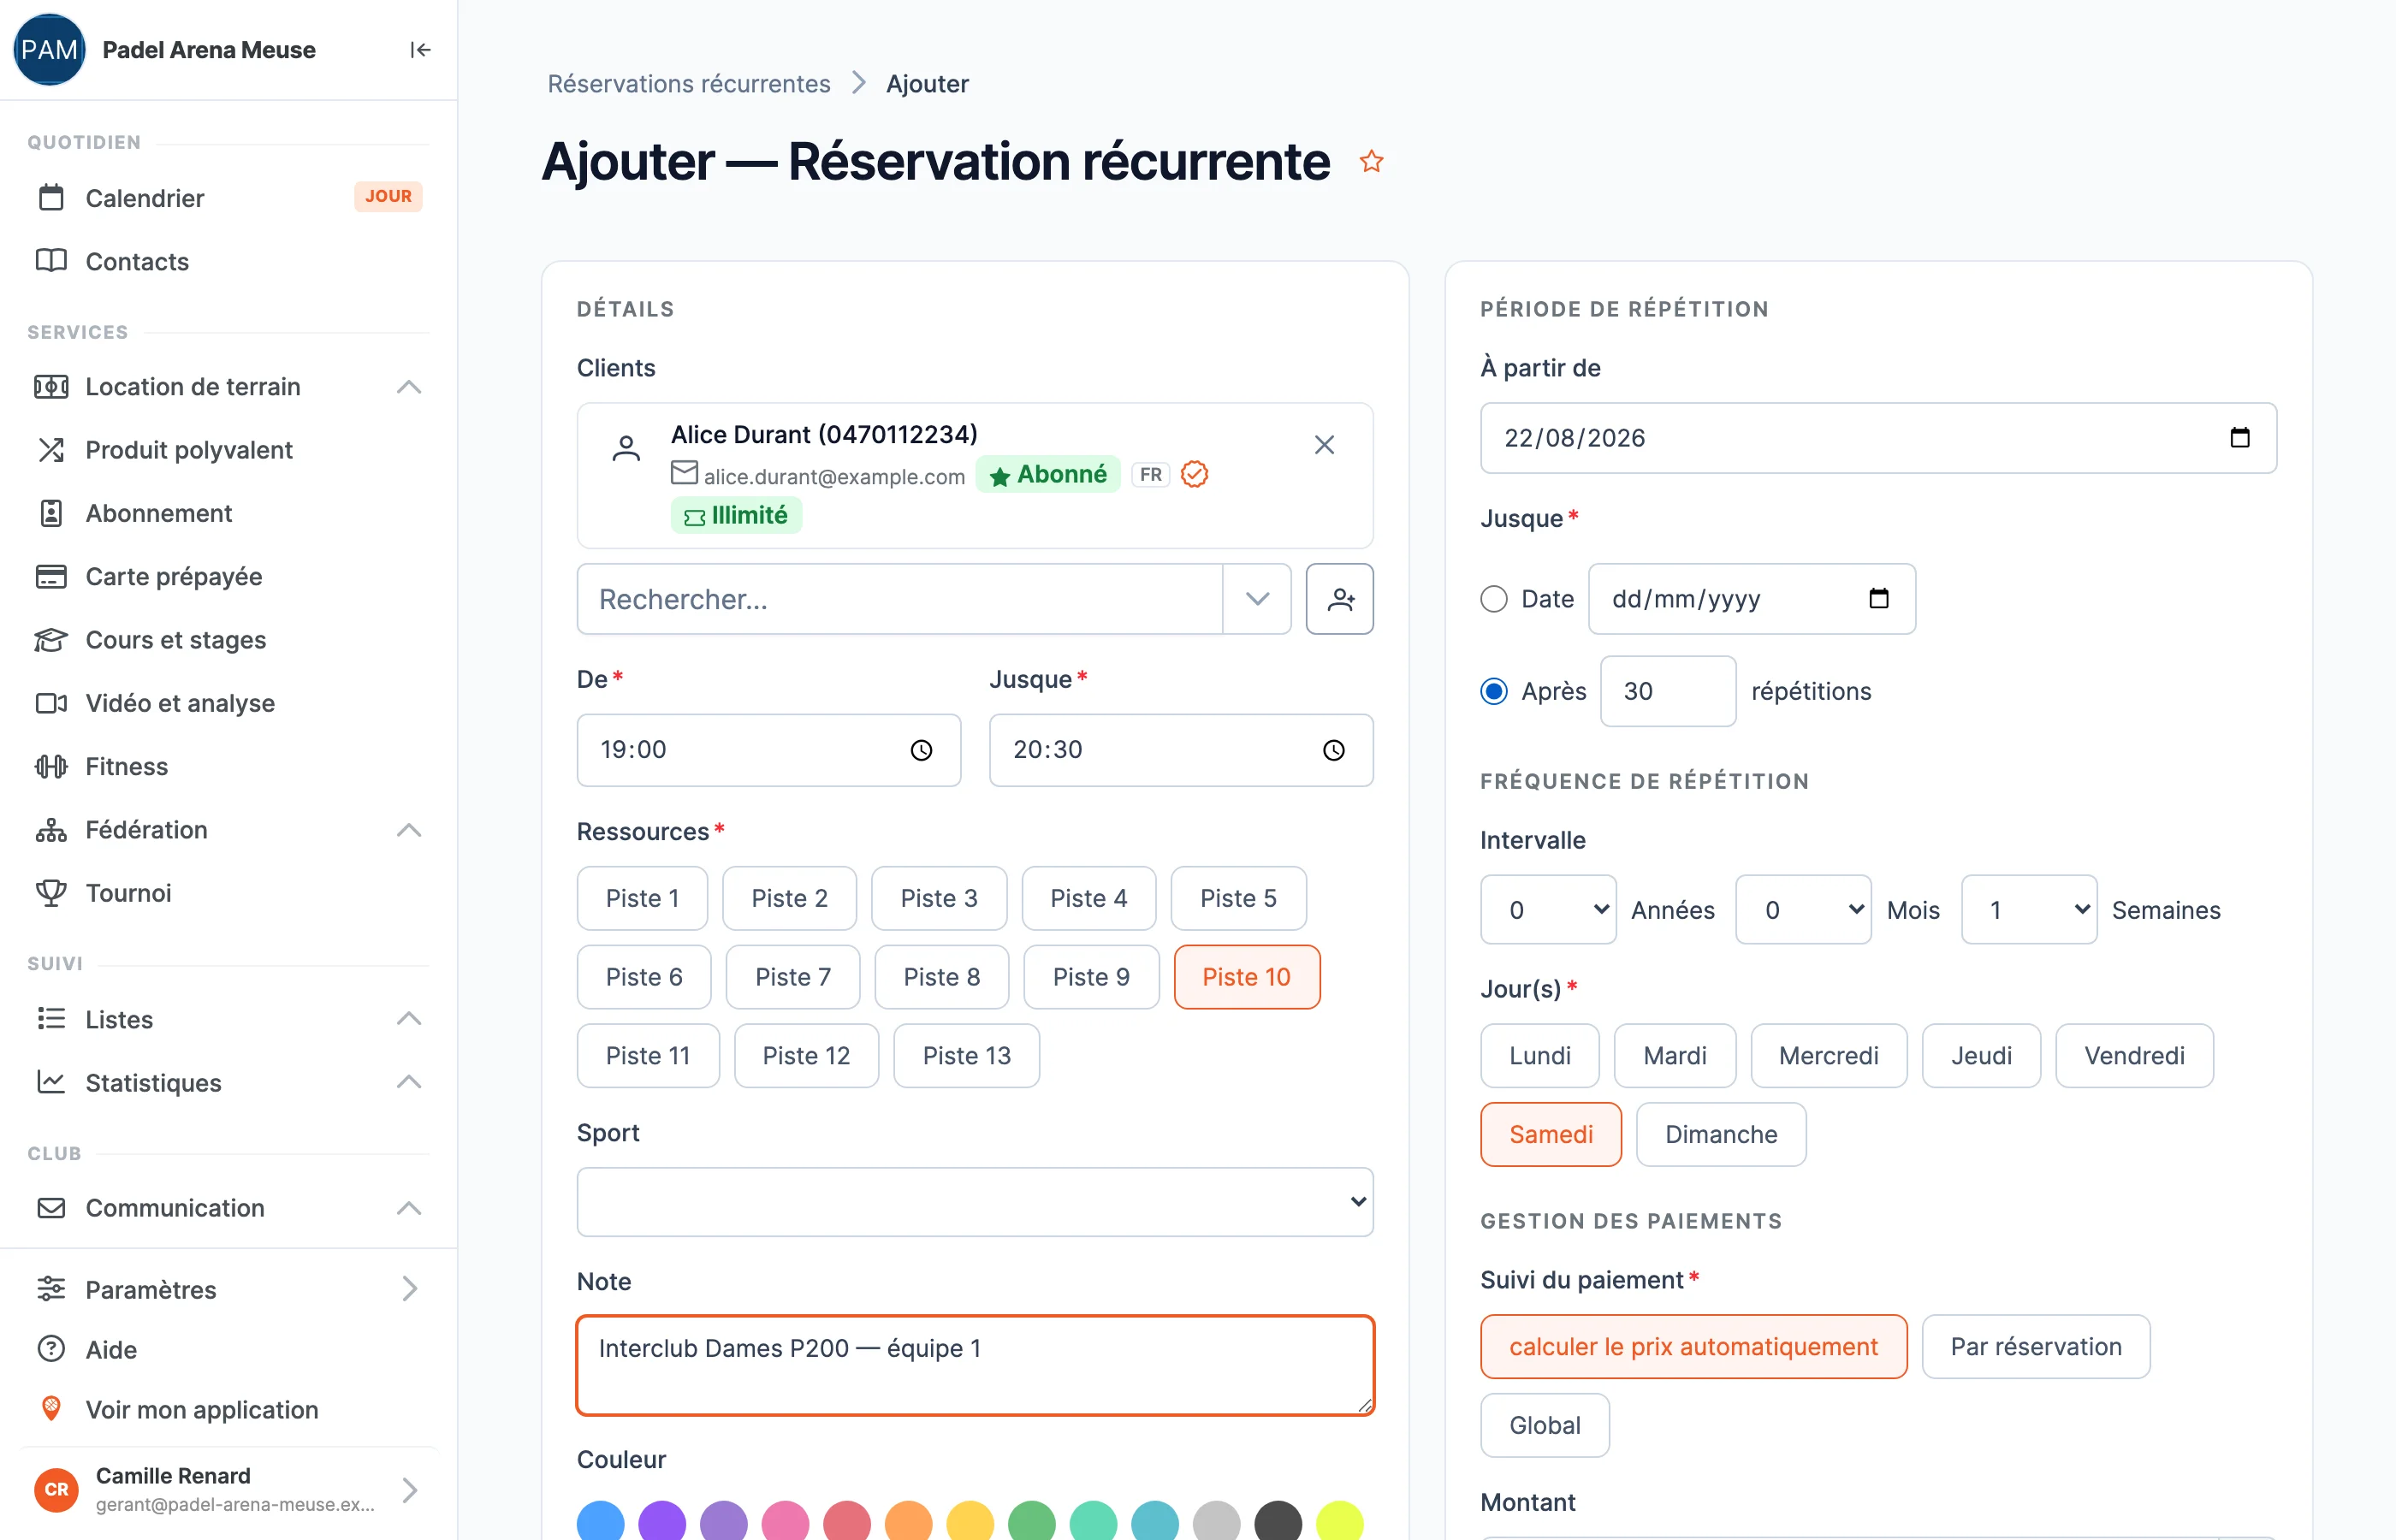Pick the blue color swatch
This screenshot has height=1540, width=2396.
click(x=601, y=1521)
